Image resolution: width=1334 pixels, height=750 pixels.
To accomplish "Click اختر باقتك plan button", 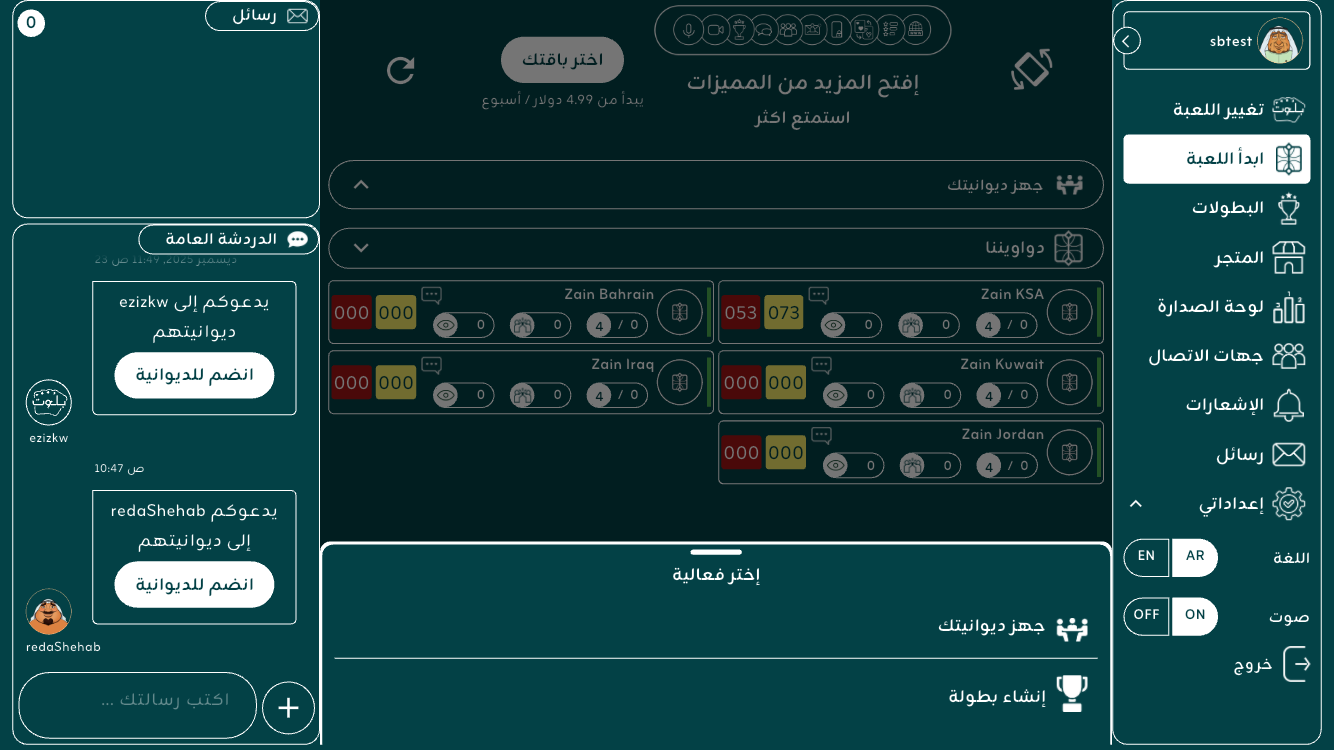I will pyautogui.click(x=562, y=60).
